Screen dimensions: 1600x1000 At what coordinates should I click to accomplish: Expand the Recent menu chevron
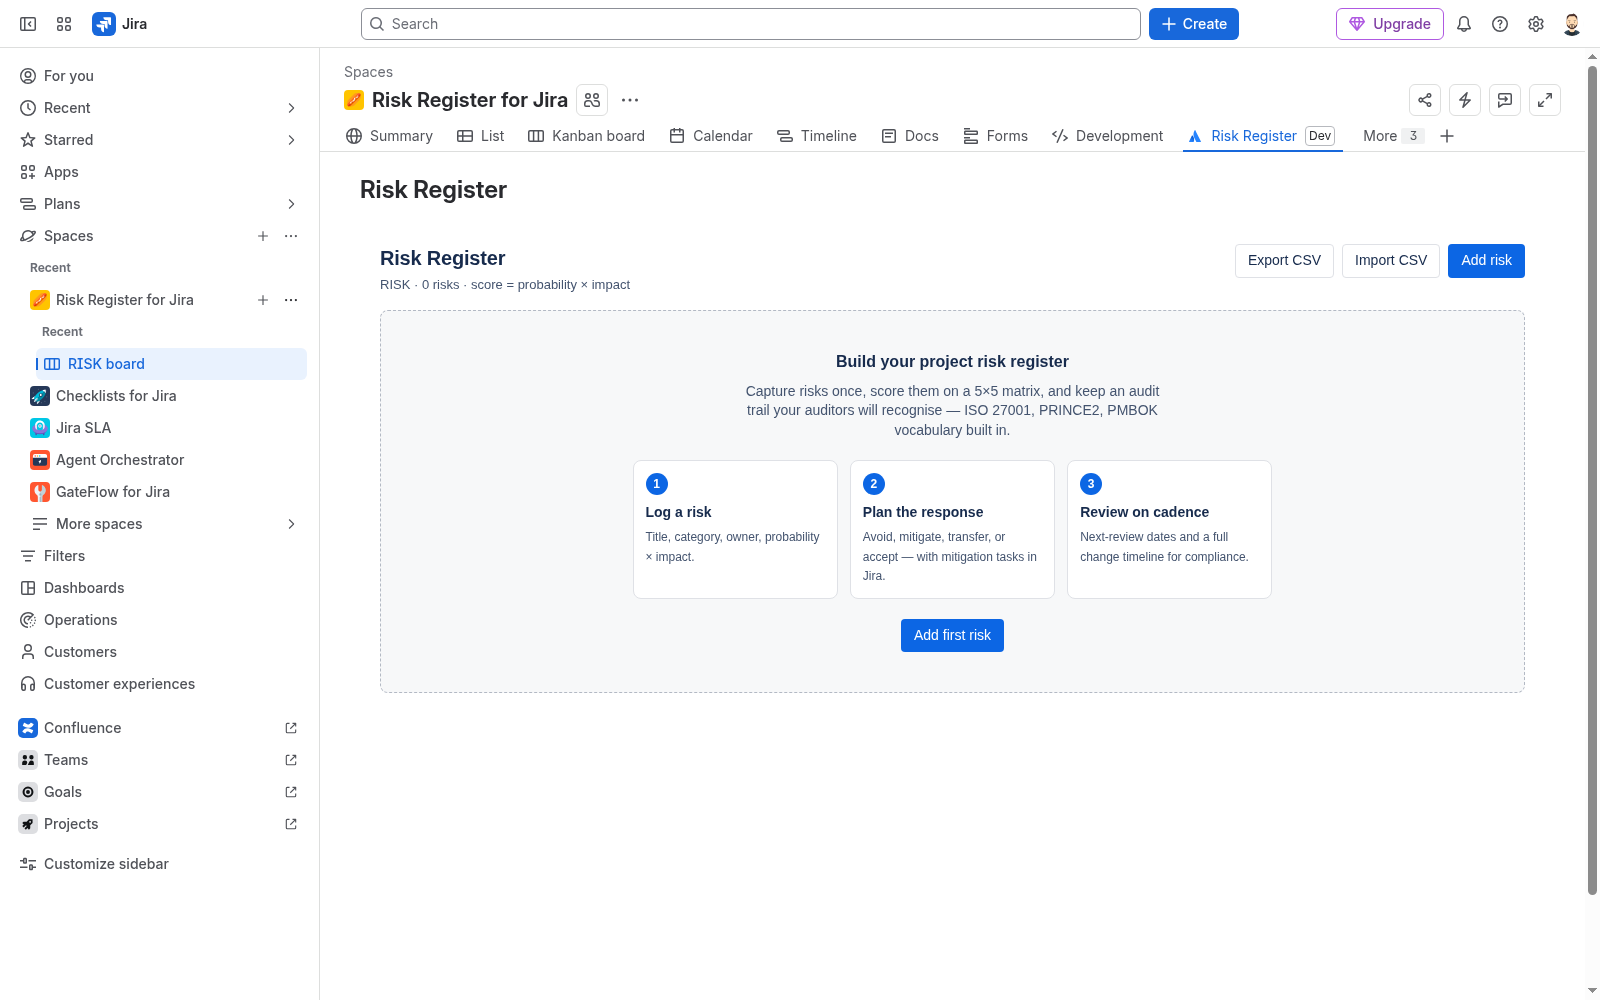click(291, 108)
